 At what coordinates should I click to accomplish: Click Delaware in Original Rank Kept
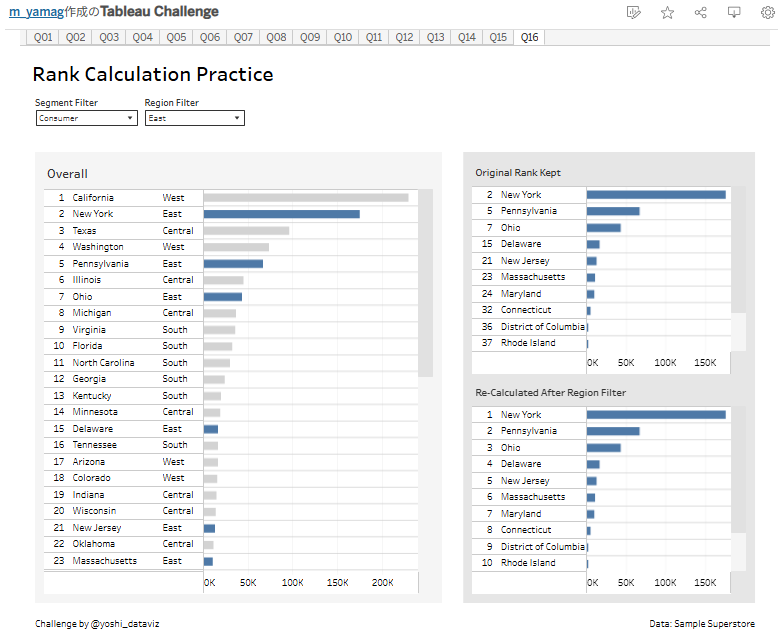[x=521, y=244]
